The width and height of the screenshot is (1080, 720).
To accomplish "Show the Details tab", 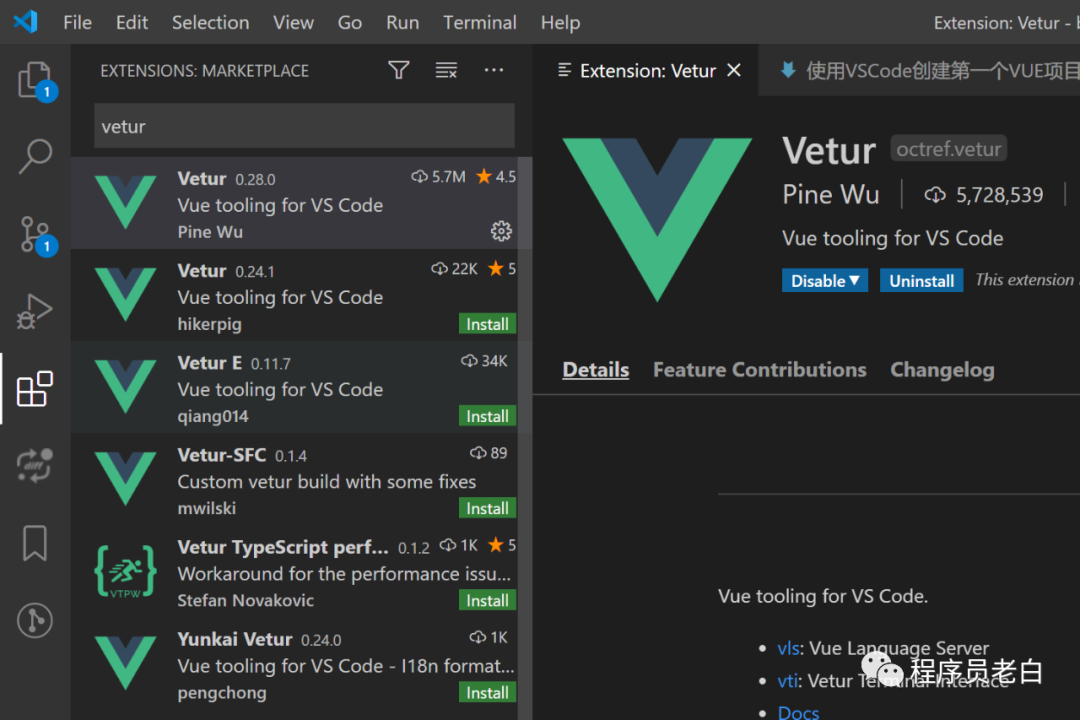I will [x=595, y=369].
